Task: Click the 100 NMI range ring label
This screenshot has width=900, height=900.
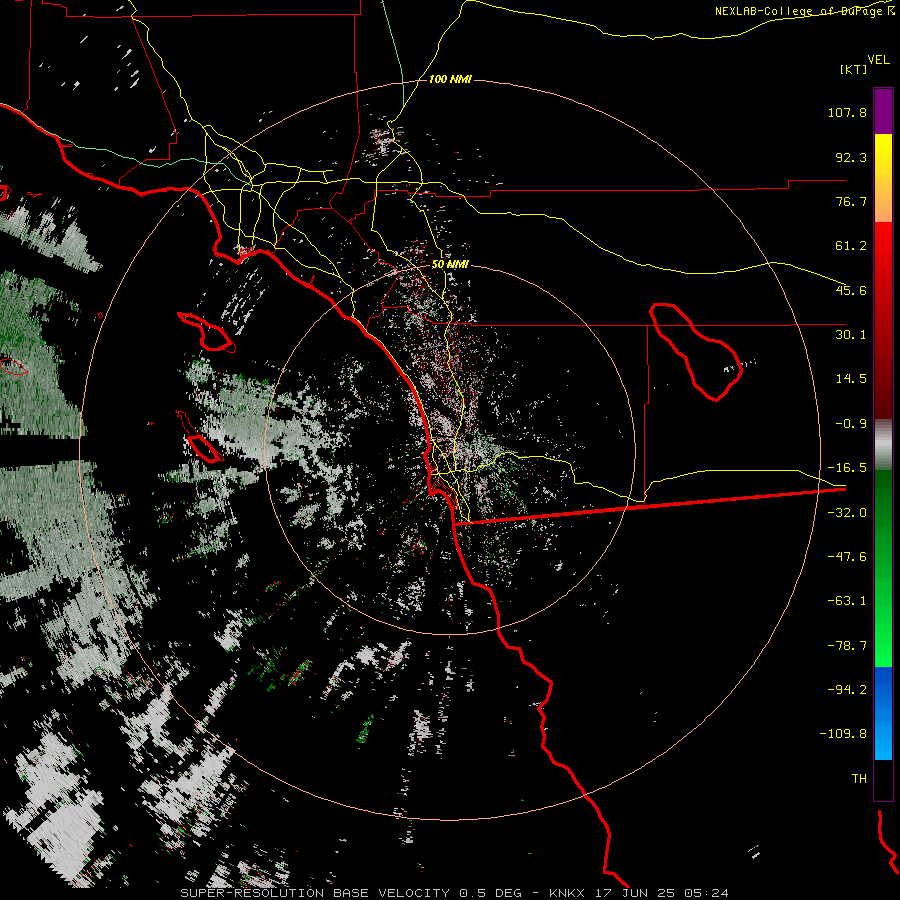Action: pyautogui.click(x=450, y=79)
